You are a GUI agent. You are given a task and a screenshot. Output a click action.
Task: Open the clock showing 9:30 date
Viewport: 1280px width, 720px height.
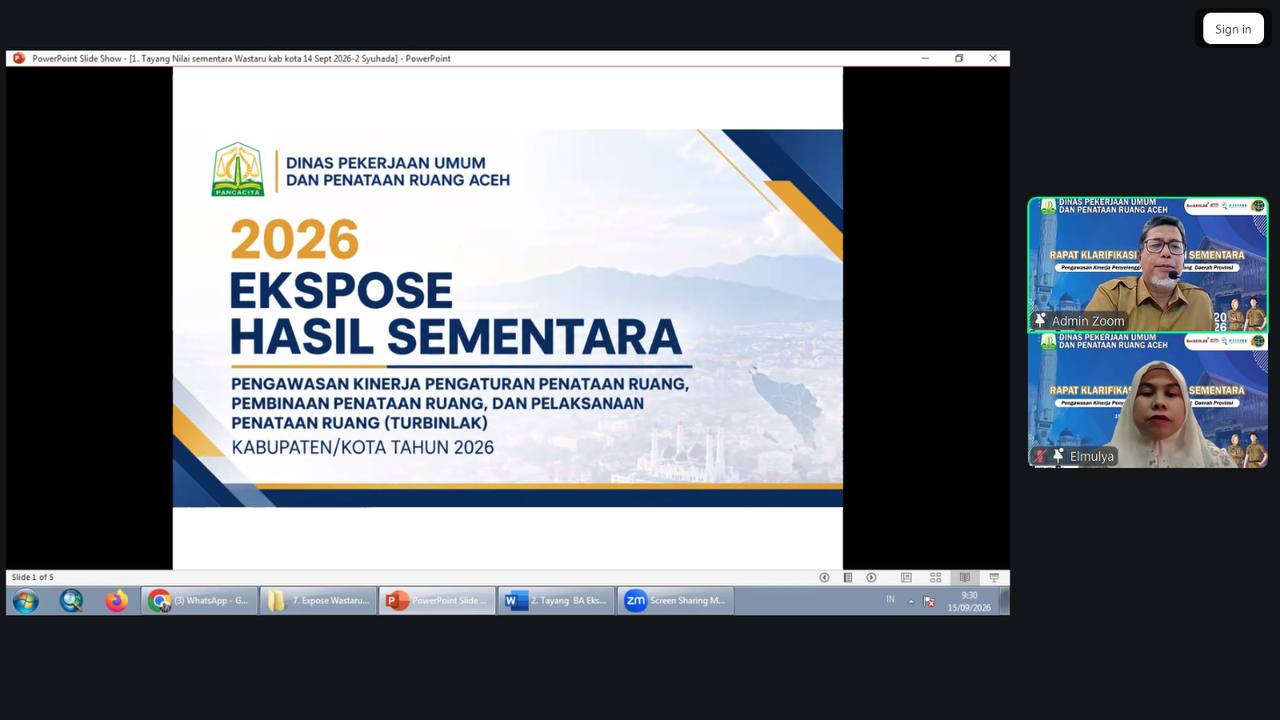tap(969, 601)
